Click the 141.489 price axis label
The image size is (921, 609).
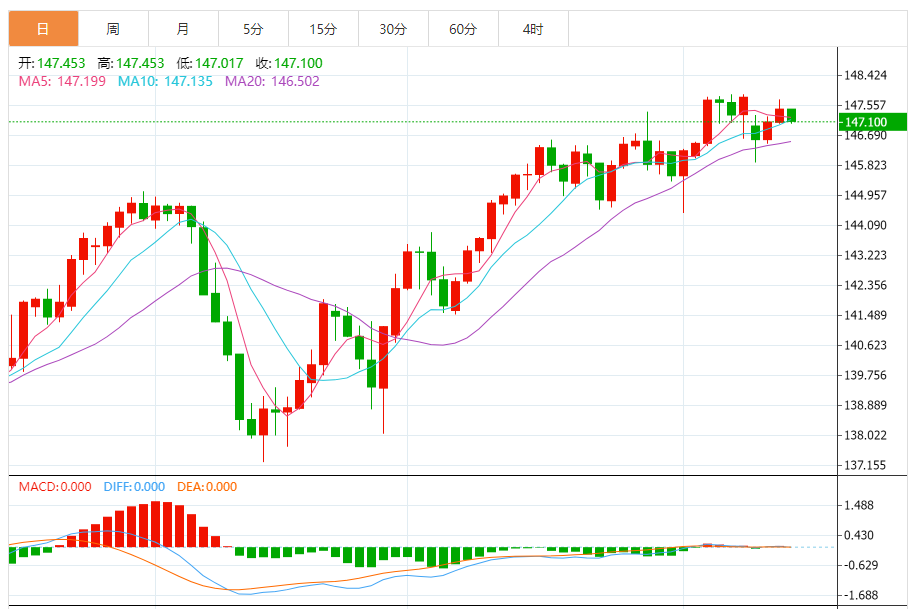click(x=865, y=315)
